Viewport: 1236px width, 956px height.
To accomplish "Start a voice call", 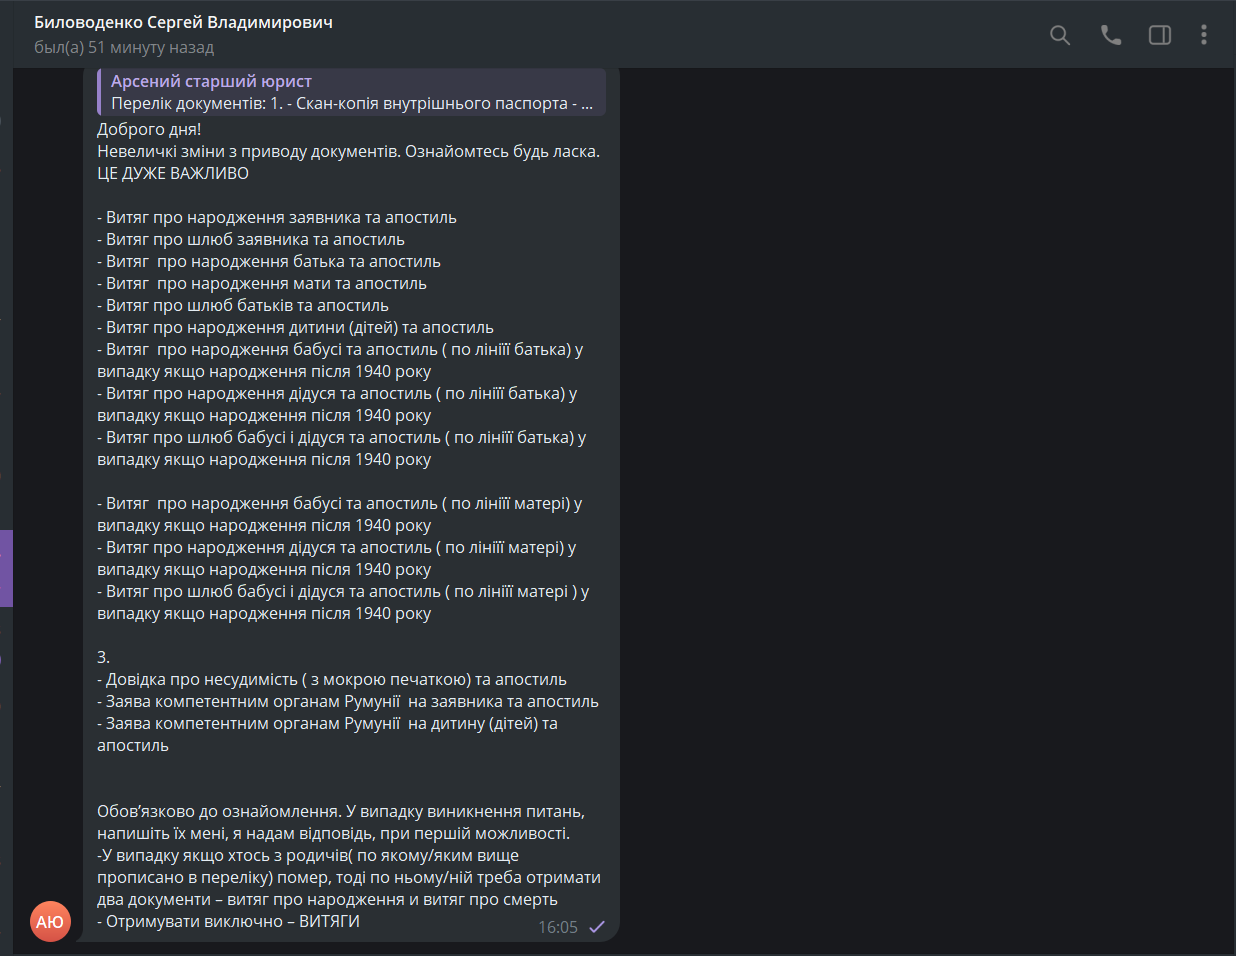I will pyautogui.click(x=1110, y=36).
